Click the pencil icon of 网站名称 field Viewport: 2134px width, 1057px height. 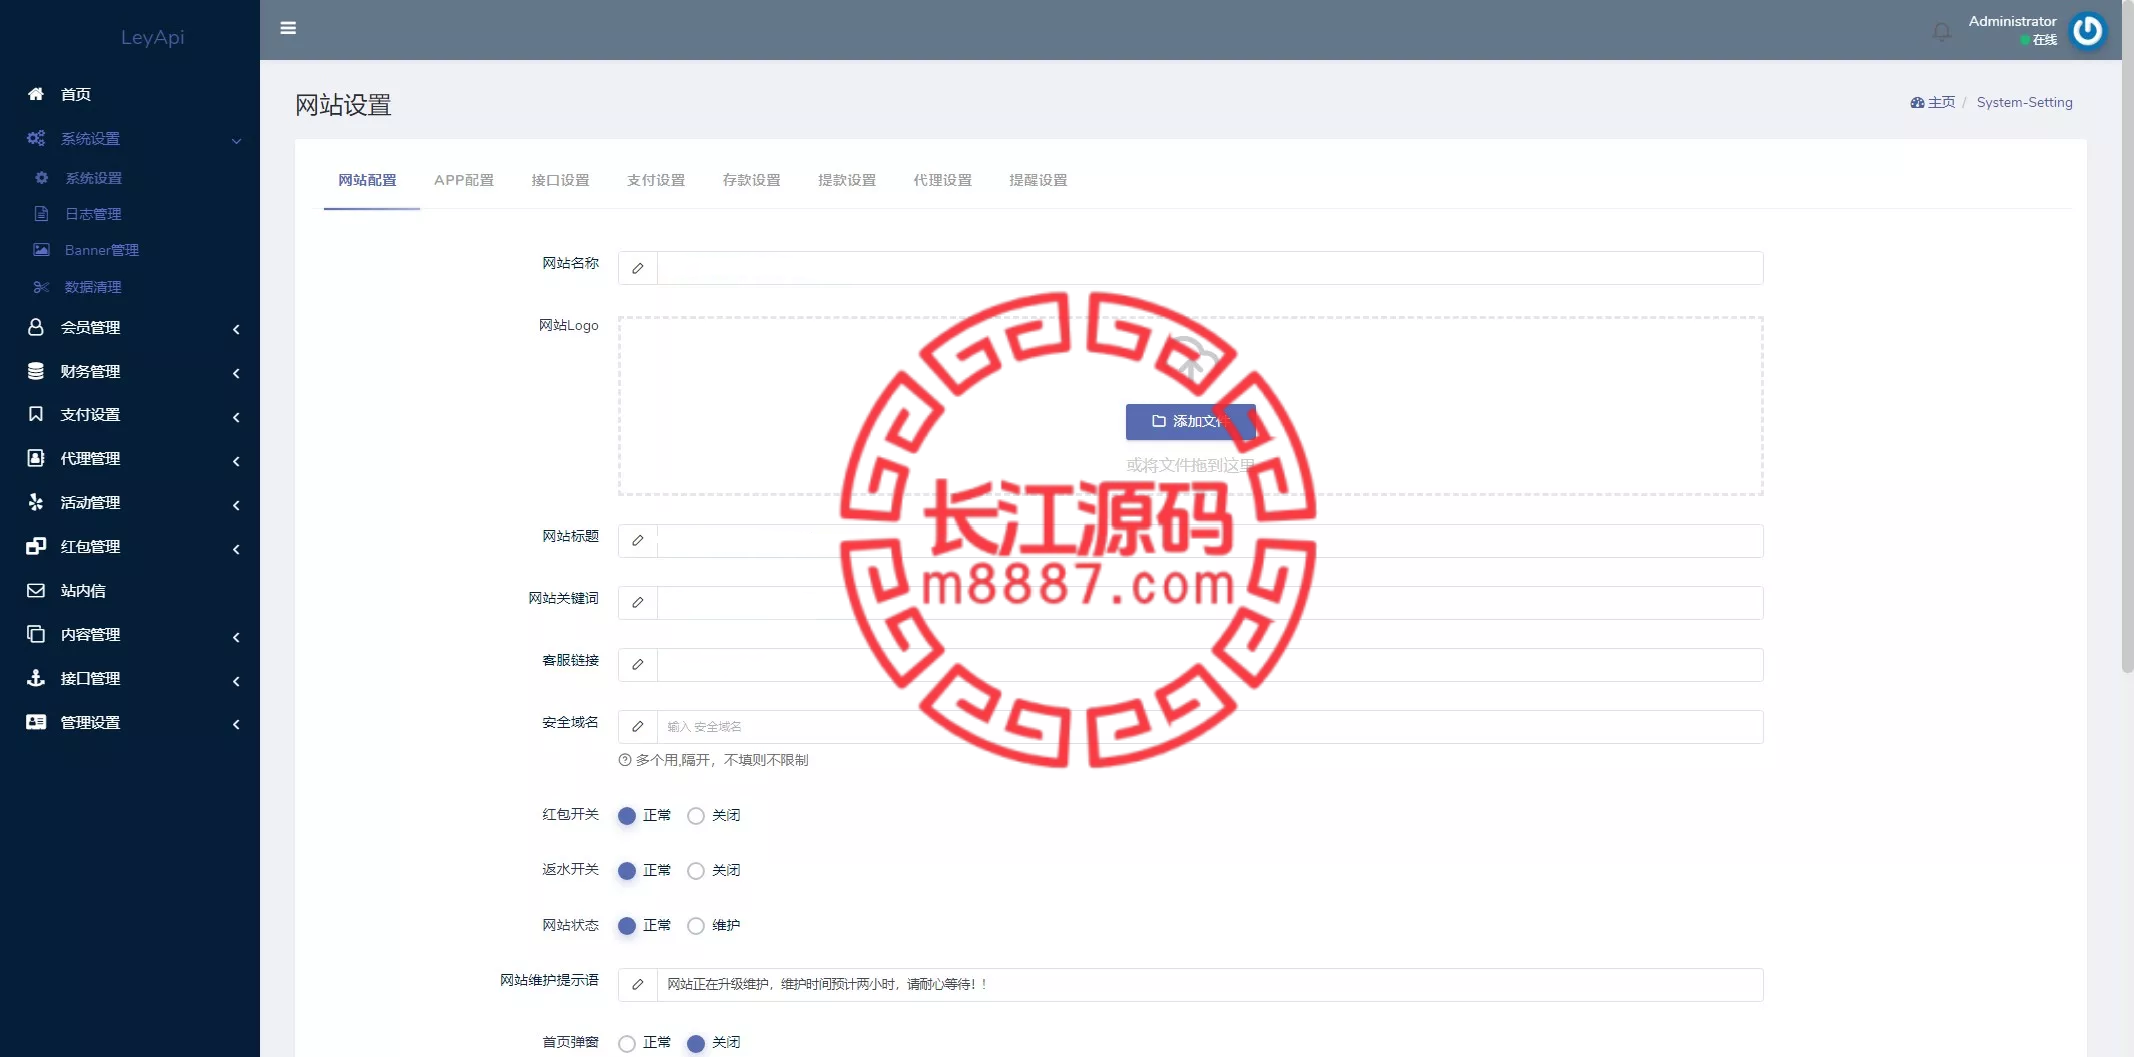(x=638, y=268)
